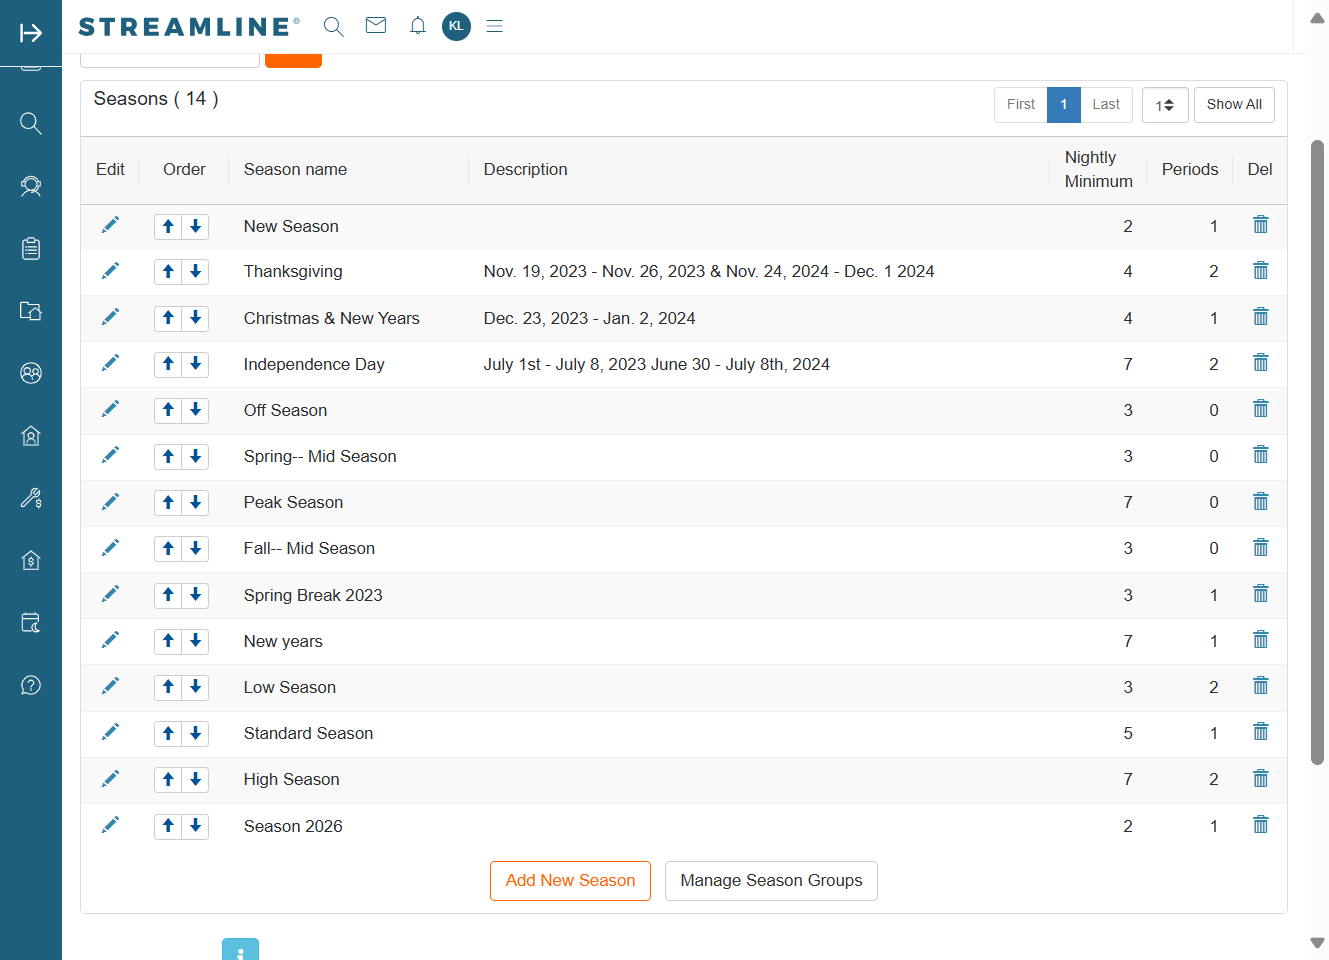
Task: Move Spring Break 2023 up
Action: (168, 595)
